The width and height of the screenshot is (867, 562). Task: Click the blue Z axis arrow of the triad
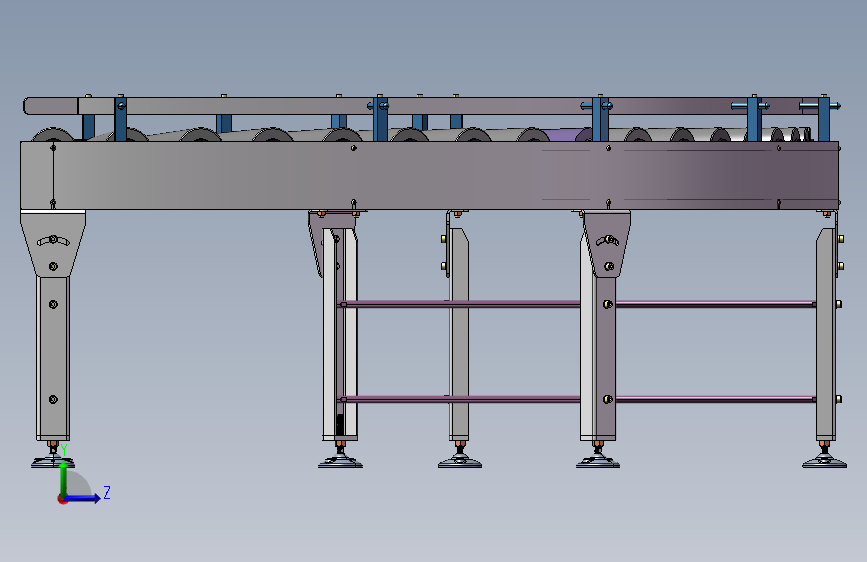point(84,498)
